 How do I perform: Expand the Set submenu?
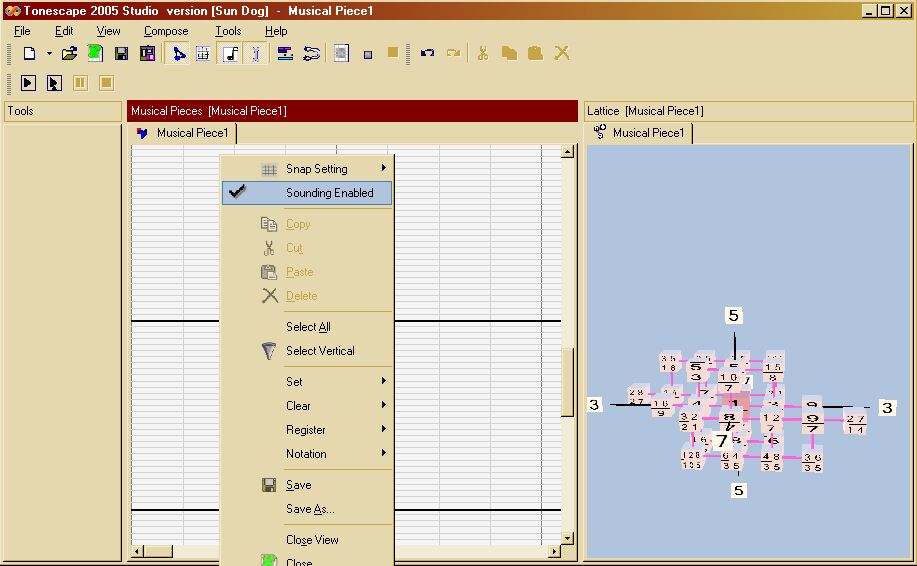pyautogui.click(x=307, y=382)
